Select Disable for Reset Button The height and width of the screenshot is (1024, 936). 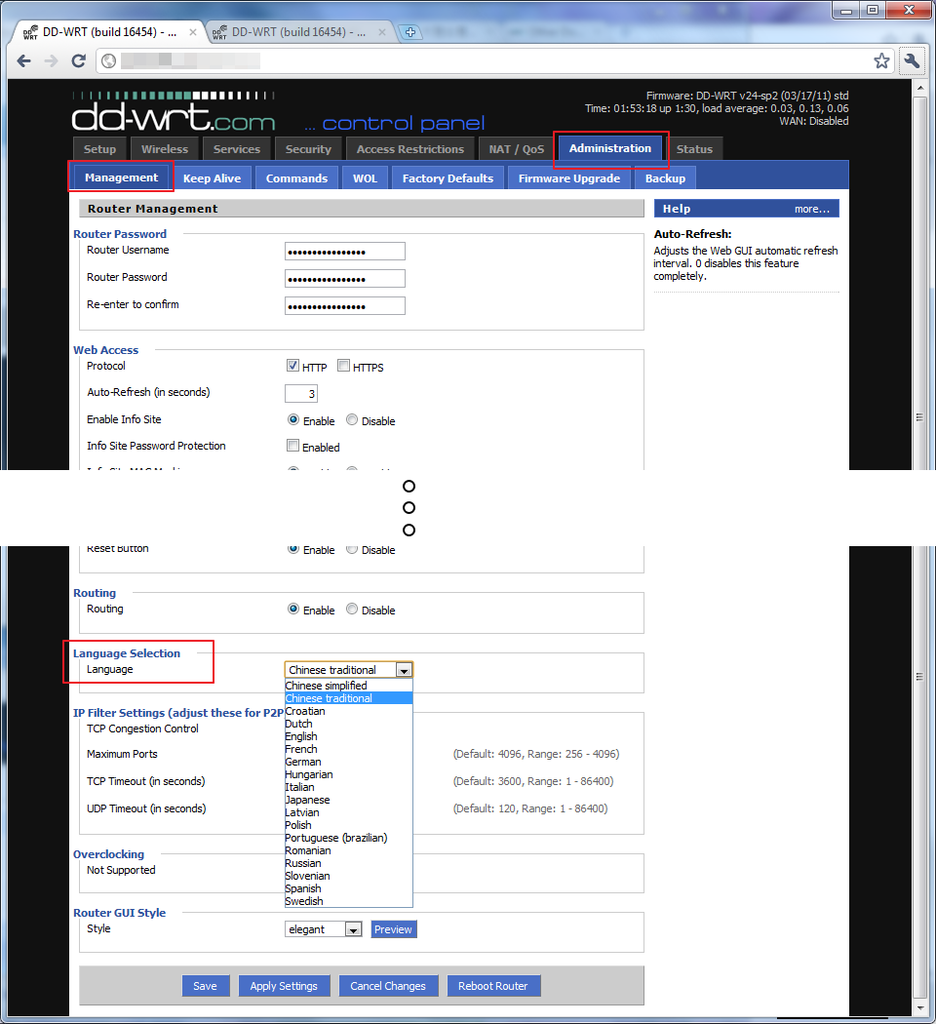pos(352,549)
